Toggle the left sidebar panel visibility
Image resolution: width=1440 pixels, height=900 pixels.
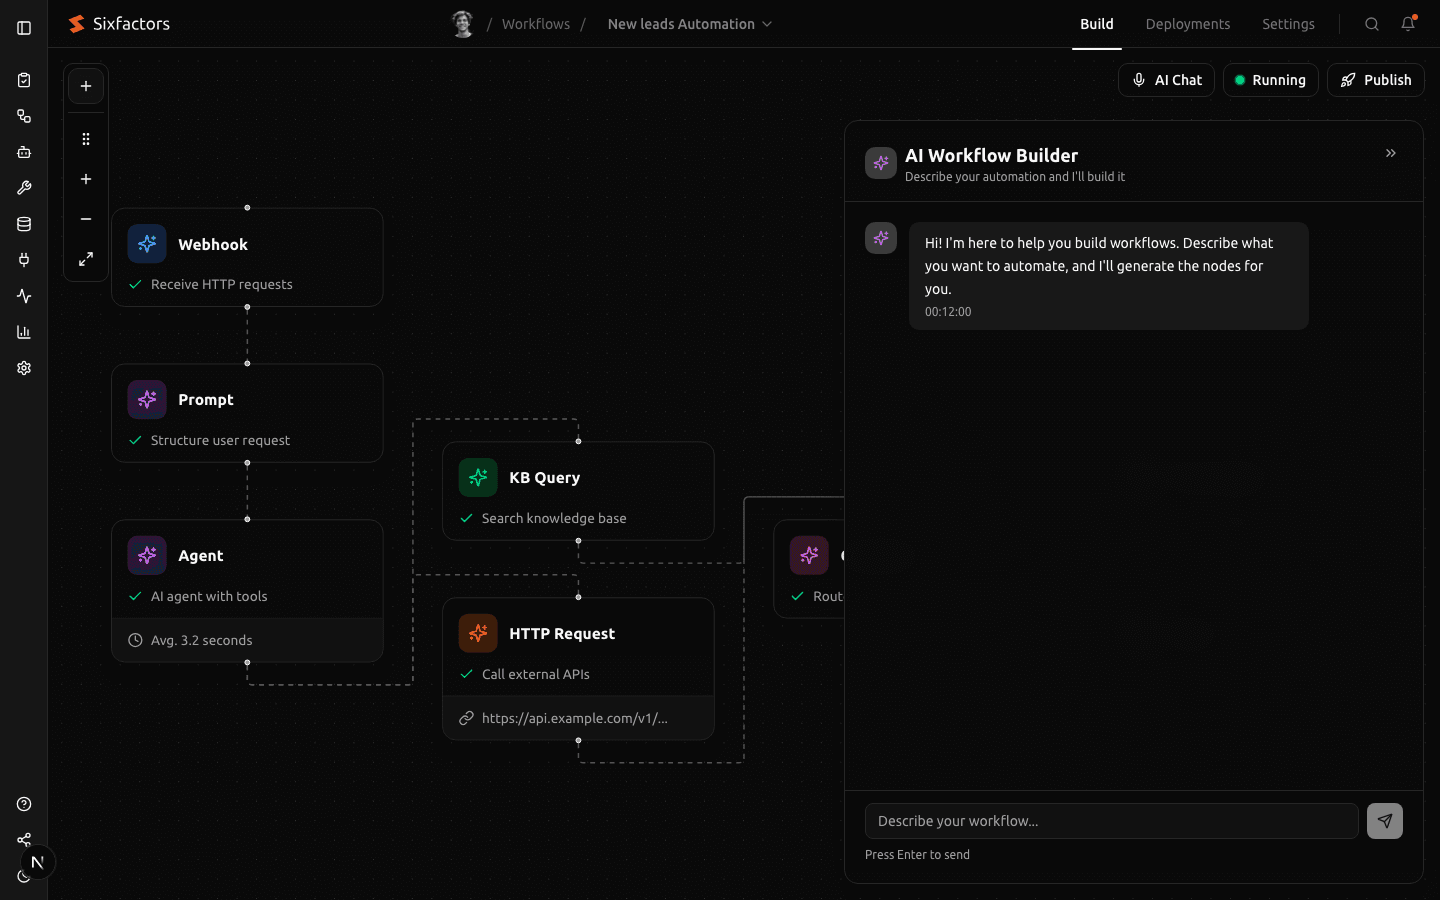coord(24,28)
